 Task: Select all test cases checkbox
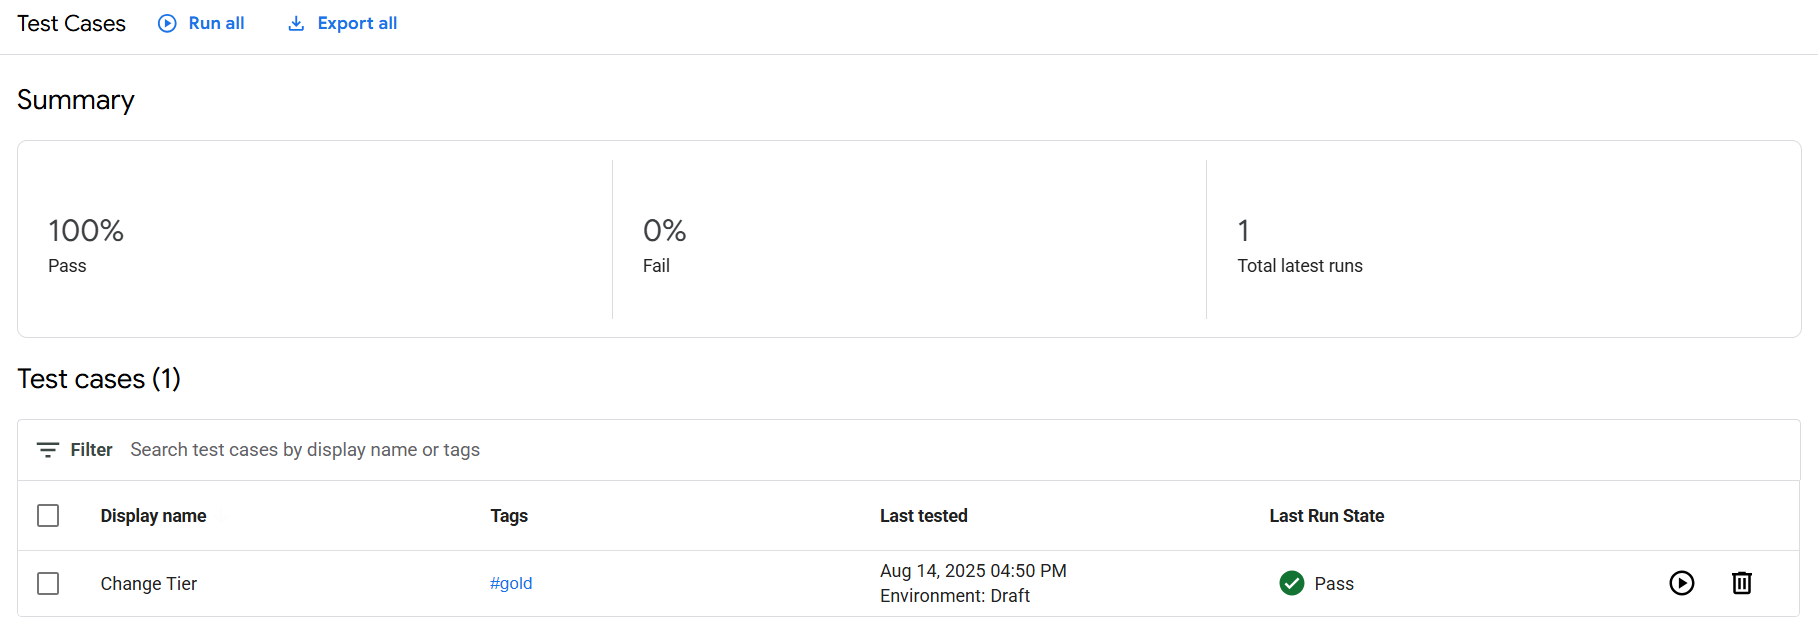point(48,516)
